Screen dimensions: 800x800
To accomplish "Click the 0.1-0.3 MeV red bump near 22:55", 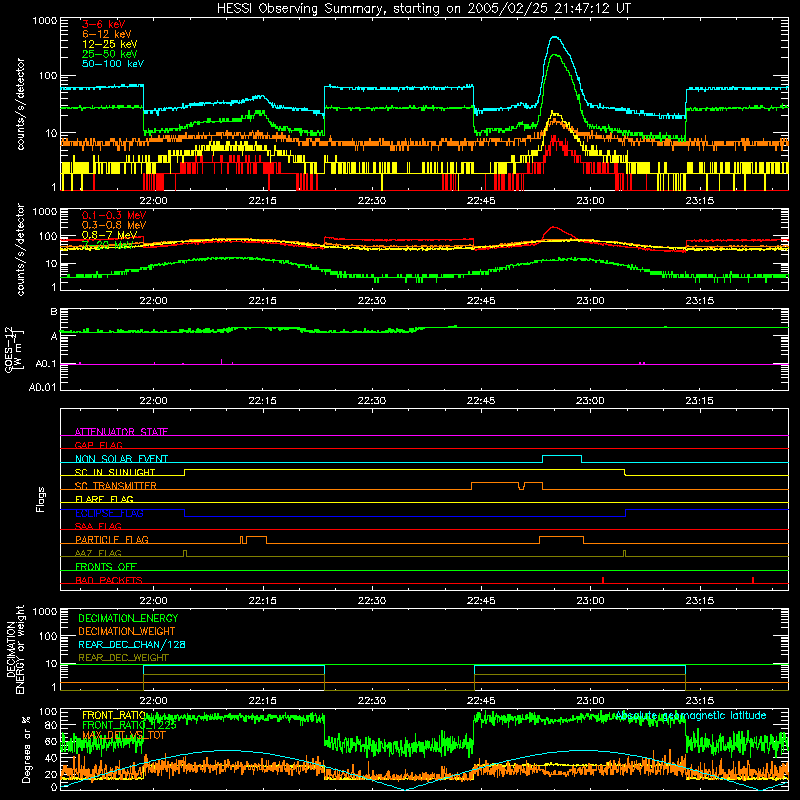I will click(555, 231).
